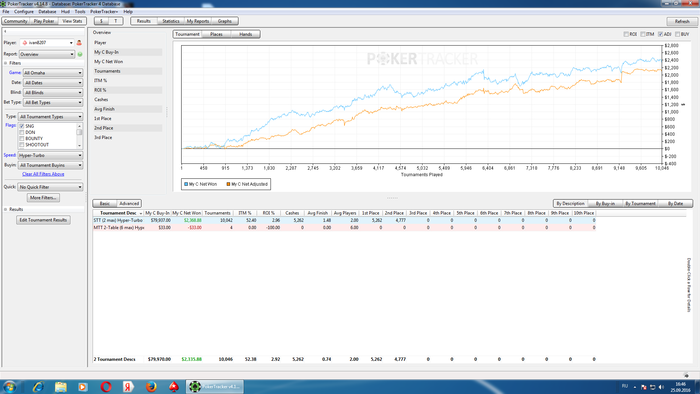The width and height of the screenshot is (700, 394).
Task: Click the volume icon in system tray
Action: (x=662, y=387)
